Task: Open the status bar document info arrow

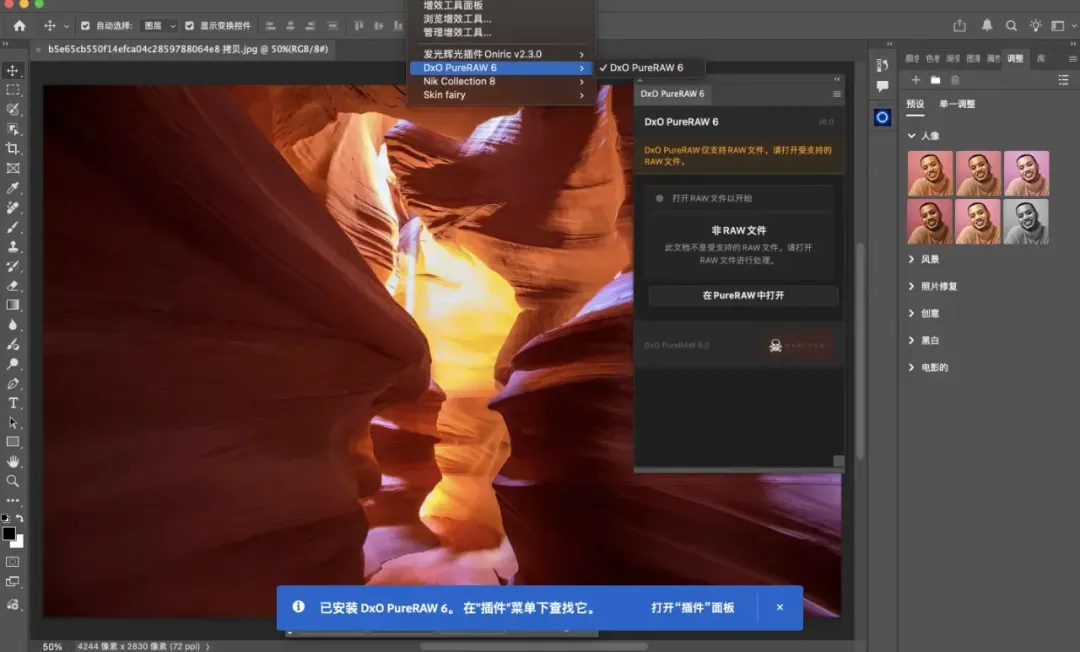Action: [207, 646]
